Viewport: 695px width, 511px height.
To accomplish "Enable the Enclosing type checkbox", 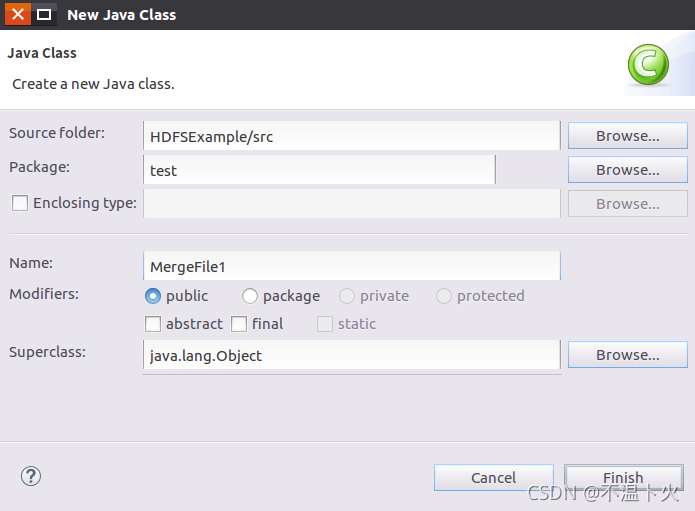I will (20, 203).
